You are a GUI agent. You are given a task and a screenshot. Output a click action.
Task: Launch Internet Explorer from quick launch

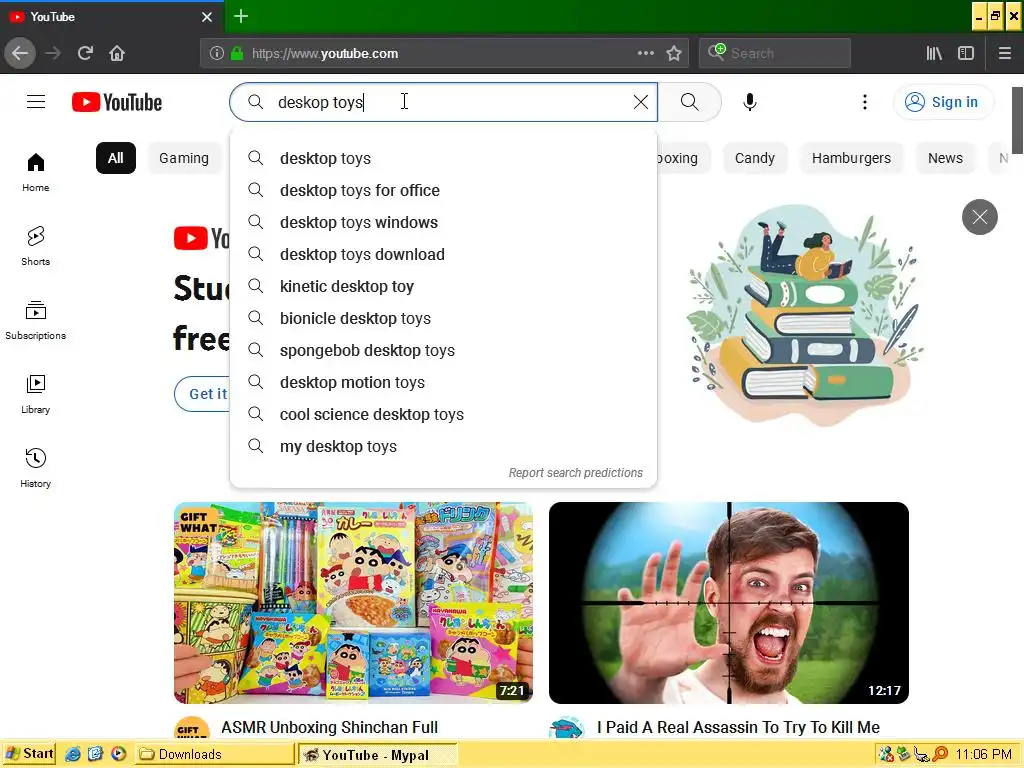coord(72,754)
